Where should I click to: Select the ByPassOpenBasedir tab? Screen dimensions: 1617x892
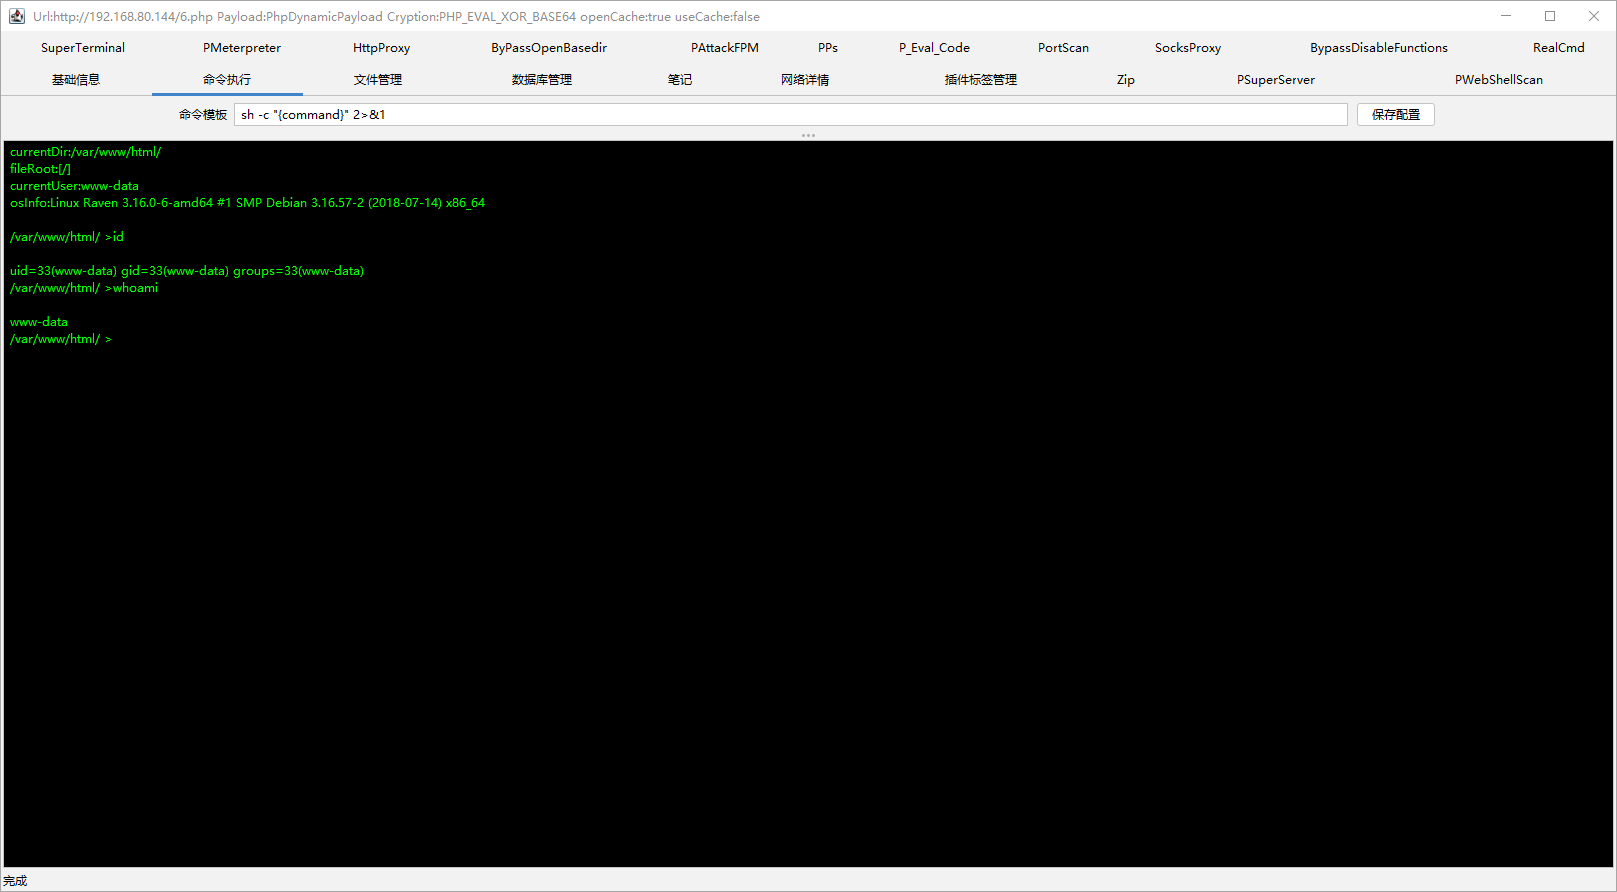[549, 48]
